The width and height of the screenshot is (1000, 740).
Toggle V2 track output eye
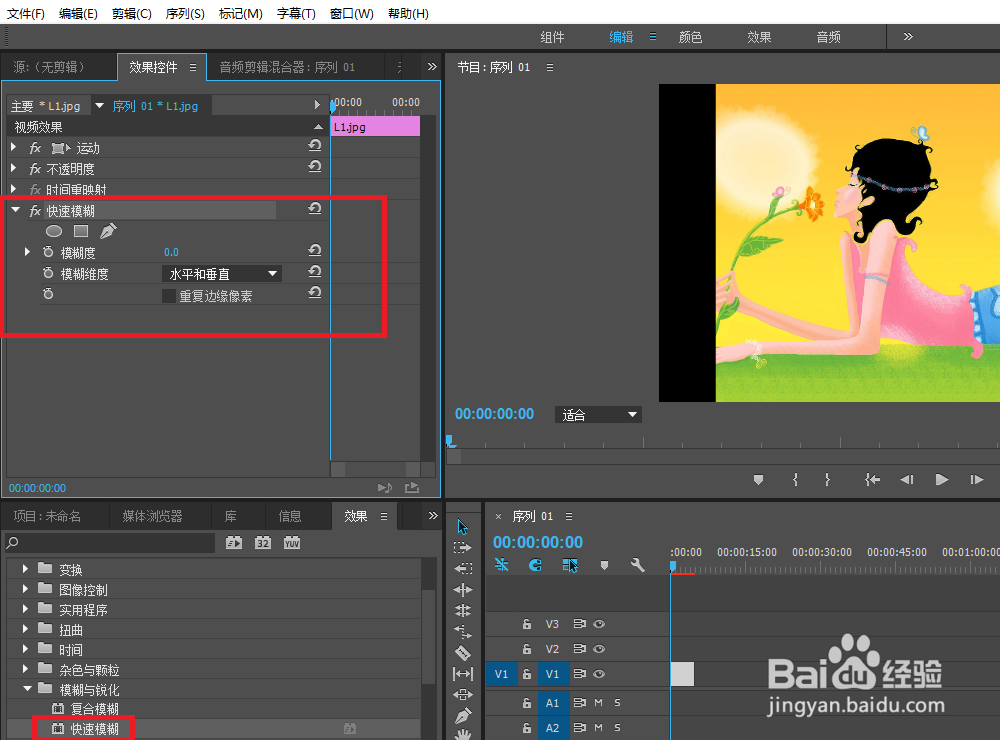599,649
